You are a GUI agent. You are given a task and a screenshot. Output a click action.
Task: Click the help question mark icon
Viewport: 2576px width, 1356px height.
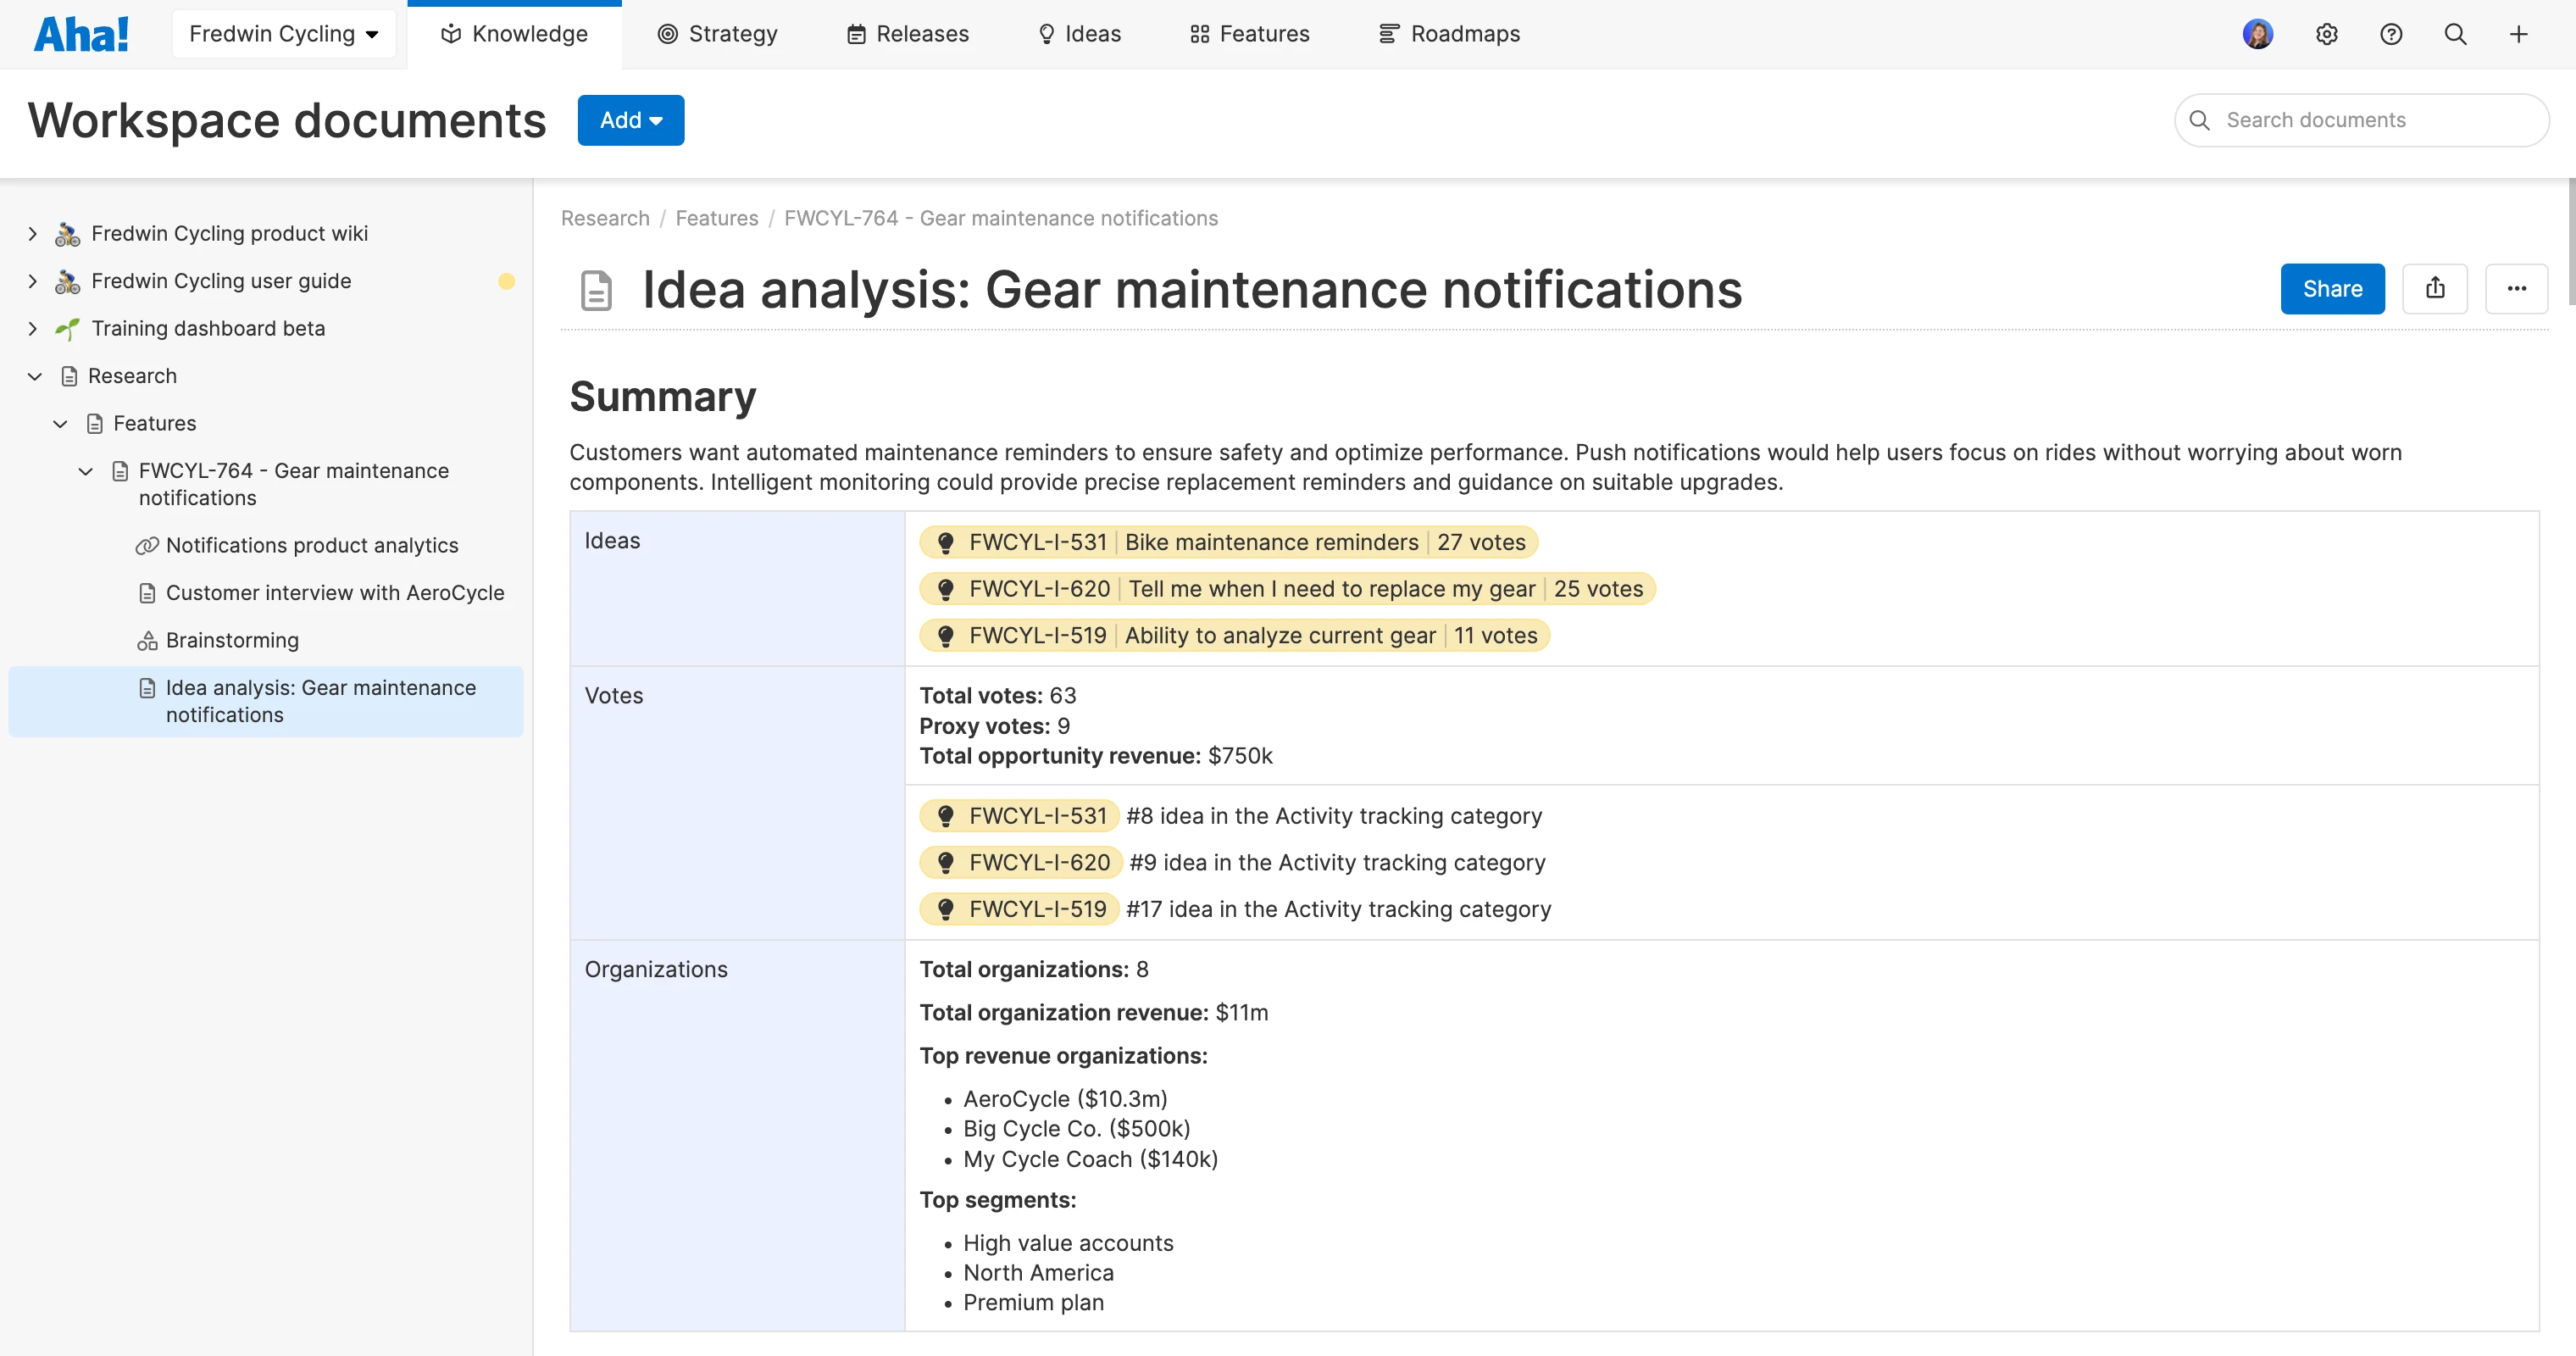click(2390, 34)
